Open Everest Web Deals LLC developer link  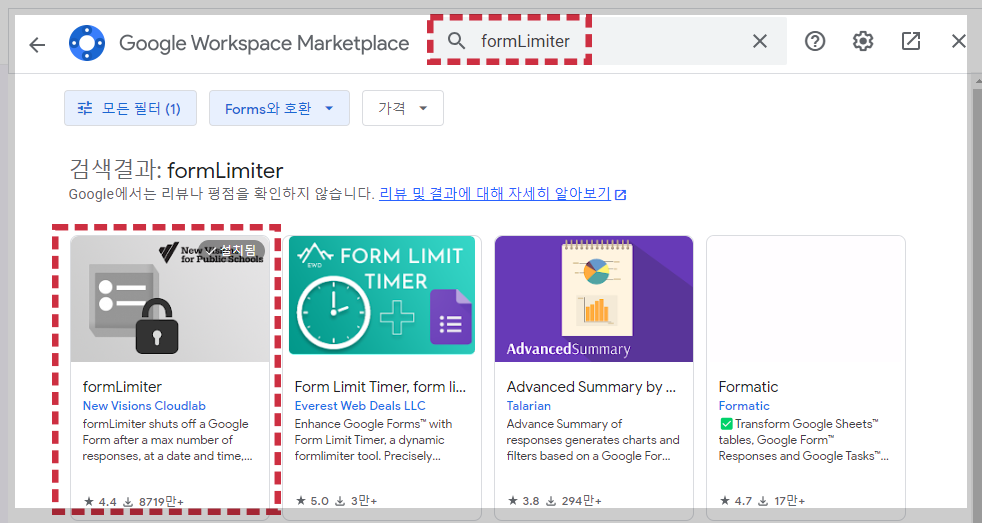360,406
